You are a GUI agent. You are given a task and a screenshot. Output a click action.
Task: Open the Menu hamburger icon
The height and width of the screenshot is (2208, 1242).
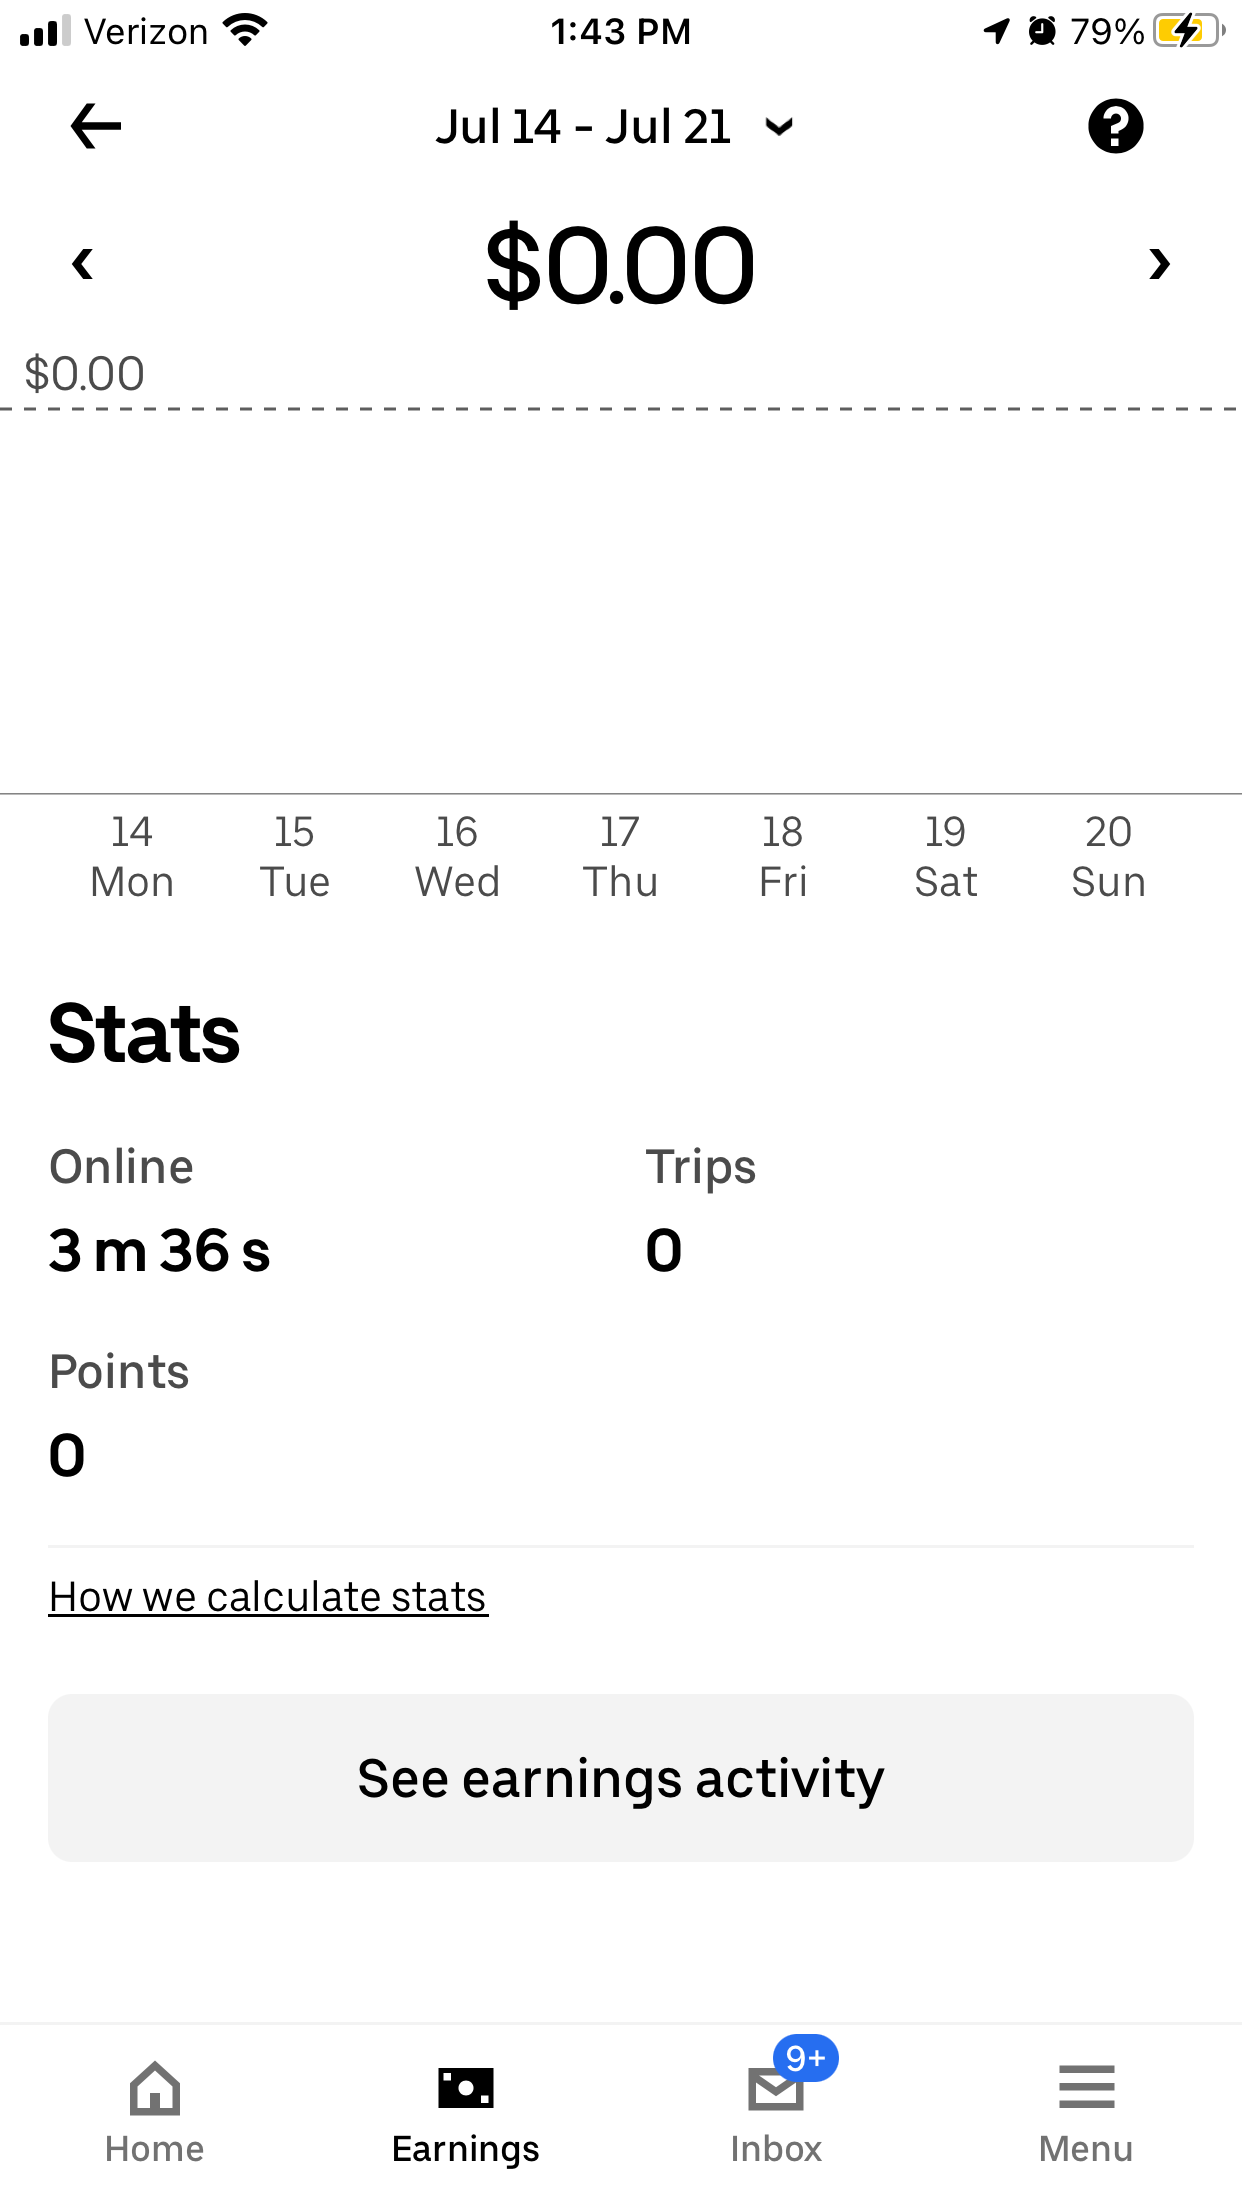coord(1086,2088)
